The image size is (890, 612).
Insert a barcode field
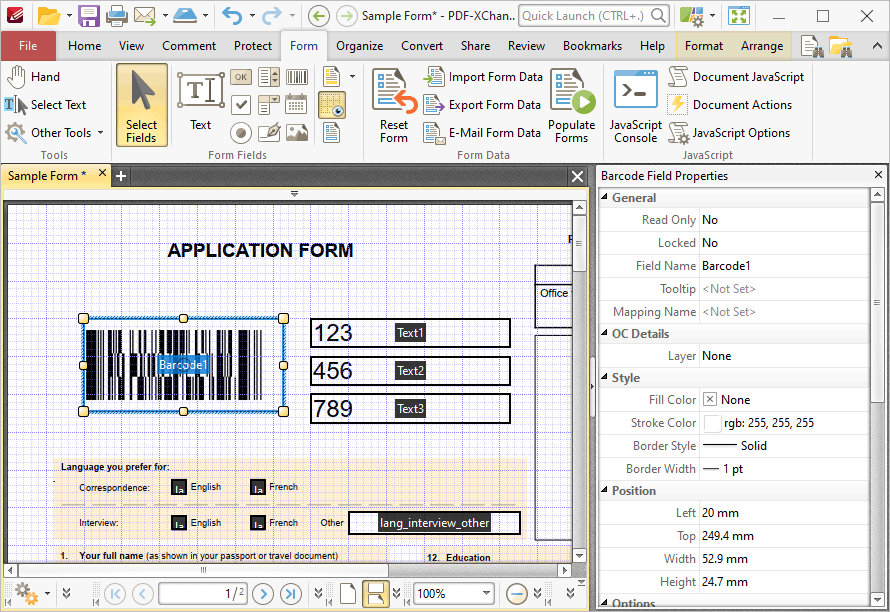[297, 77]
